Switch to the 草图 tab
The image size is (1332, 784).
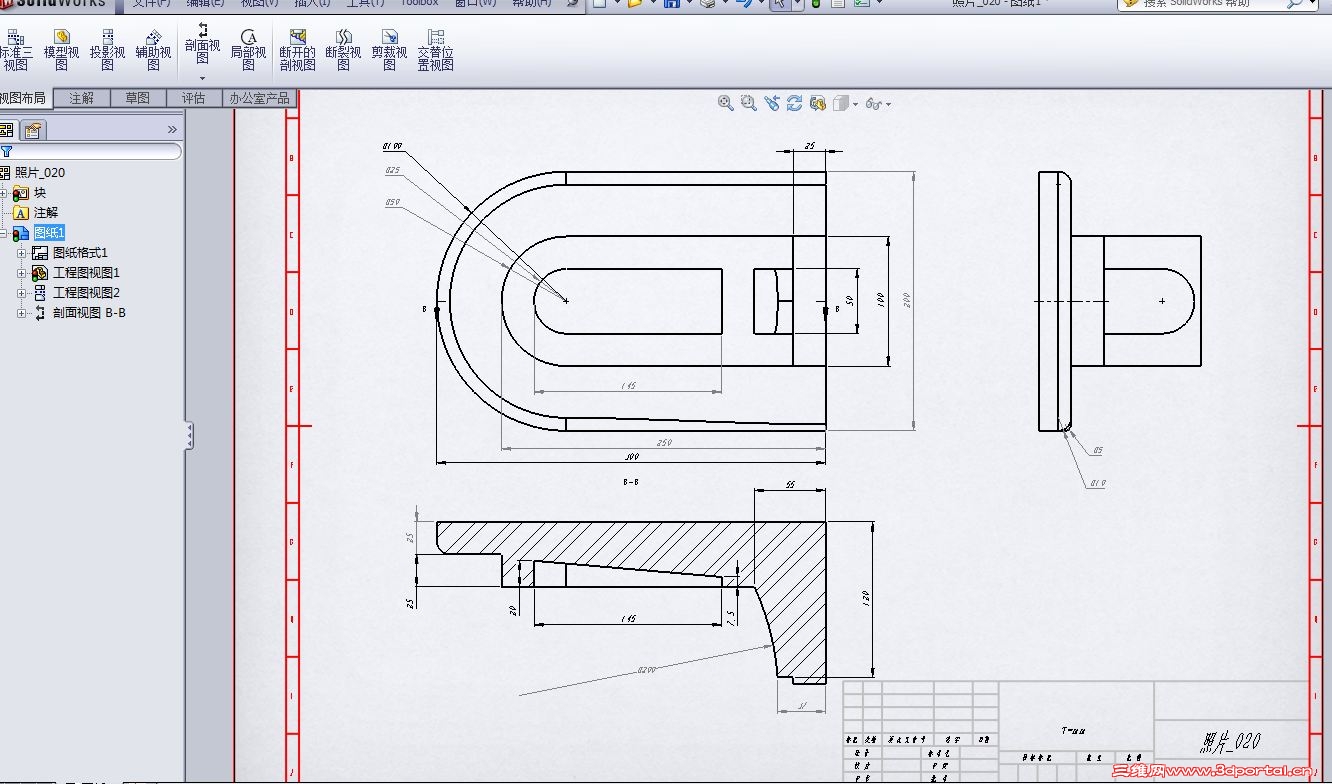click(137, 98)
